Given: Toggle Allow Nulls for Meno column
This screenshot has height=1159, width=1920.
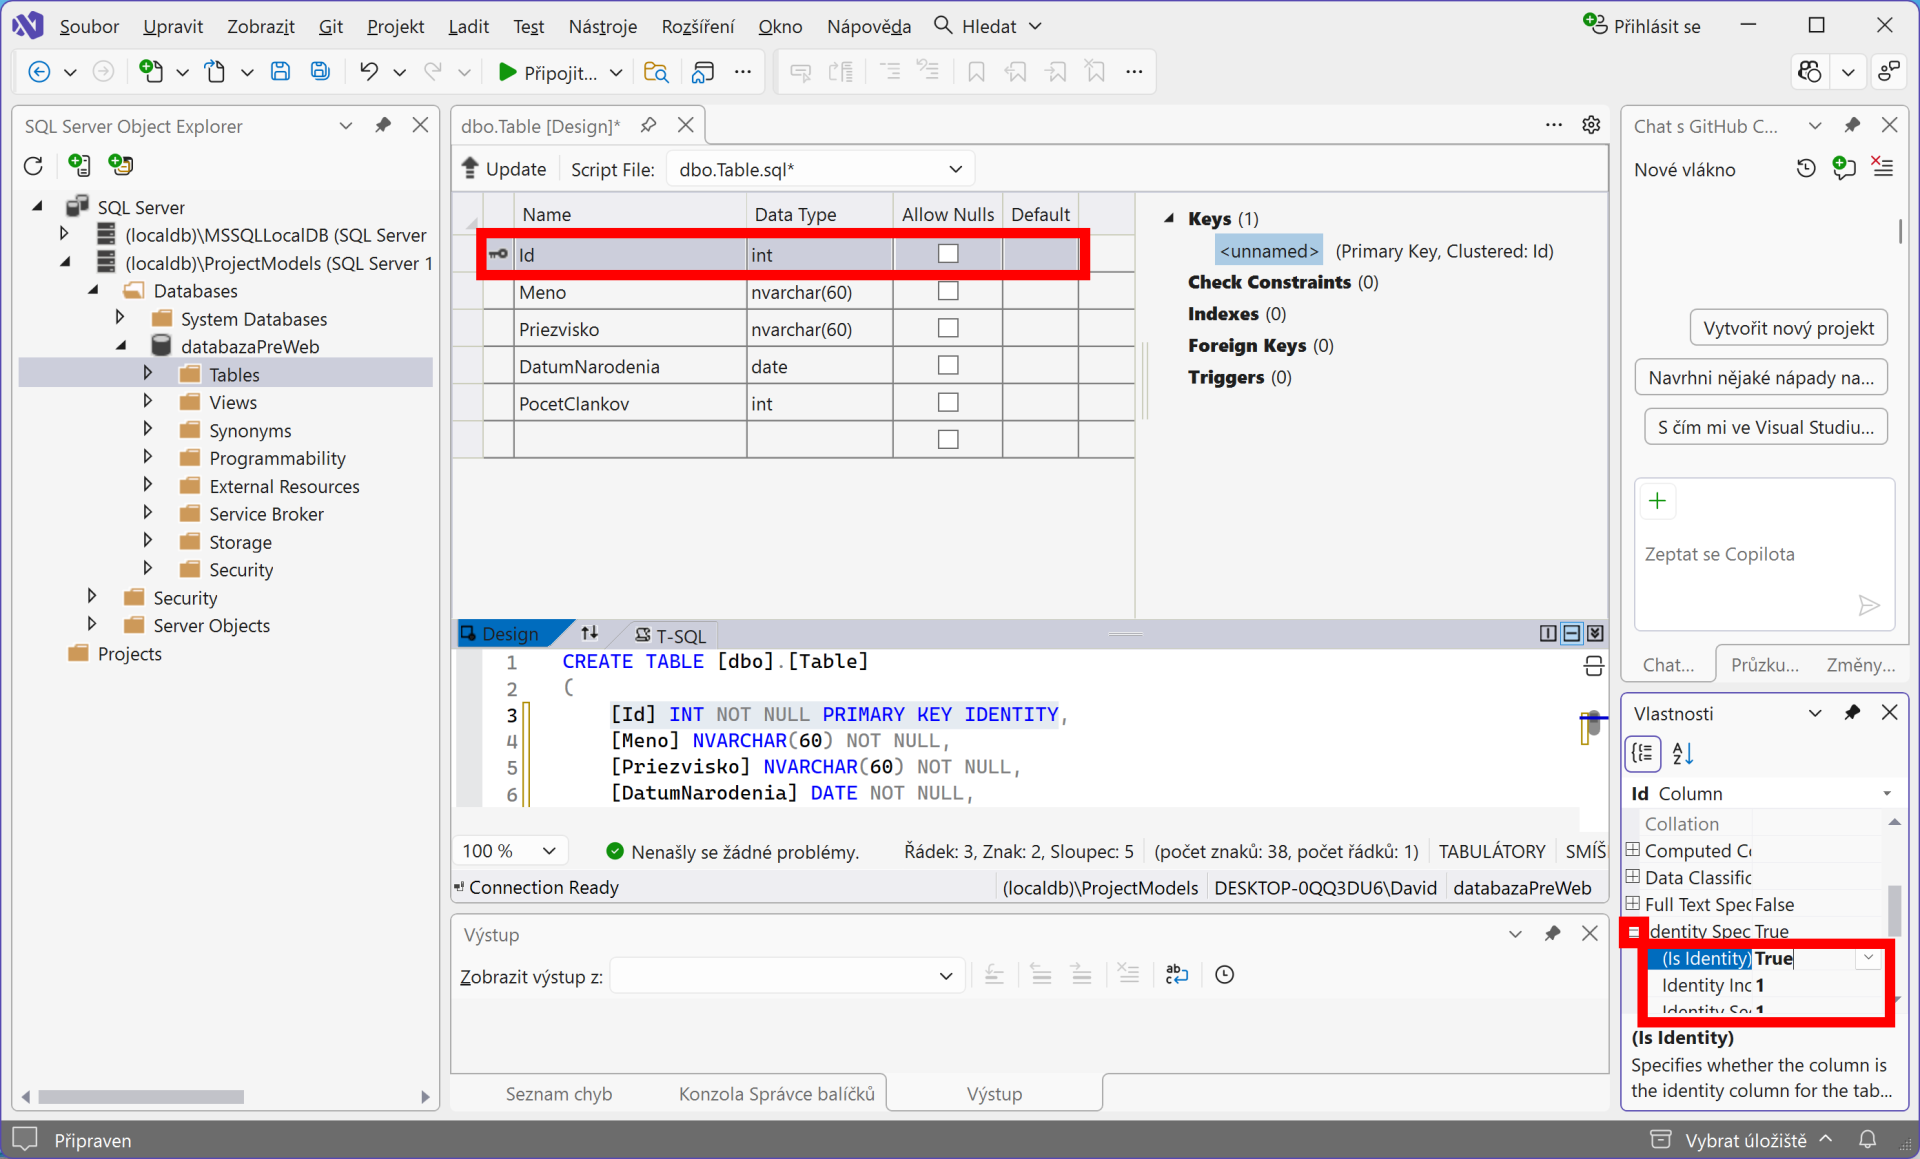Looking at the screenshot, I should click(x=948, y=291).
